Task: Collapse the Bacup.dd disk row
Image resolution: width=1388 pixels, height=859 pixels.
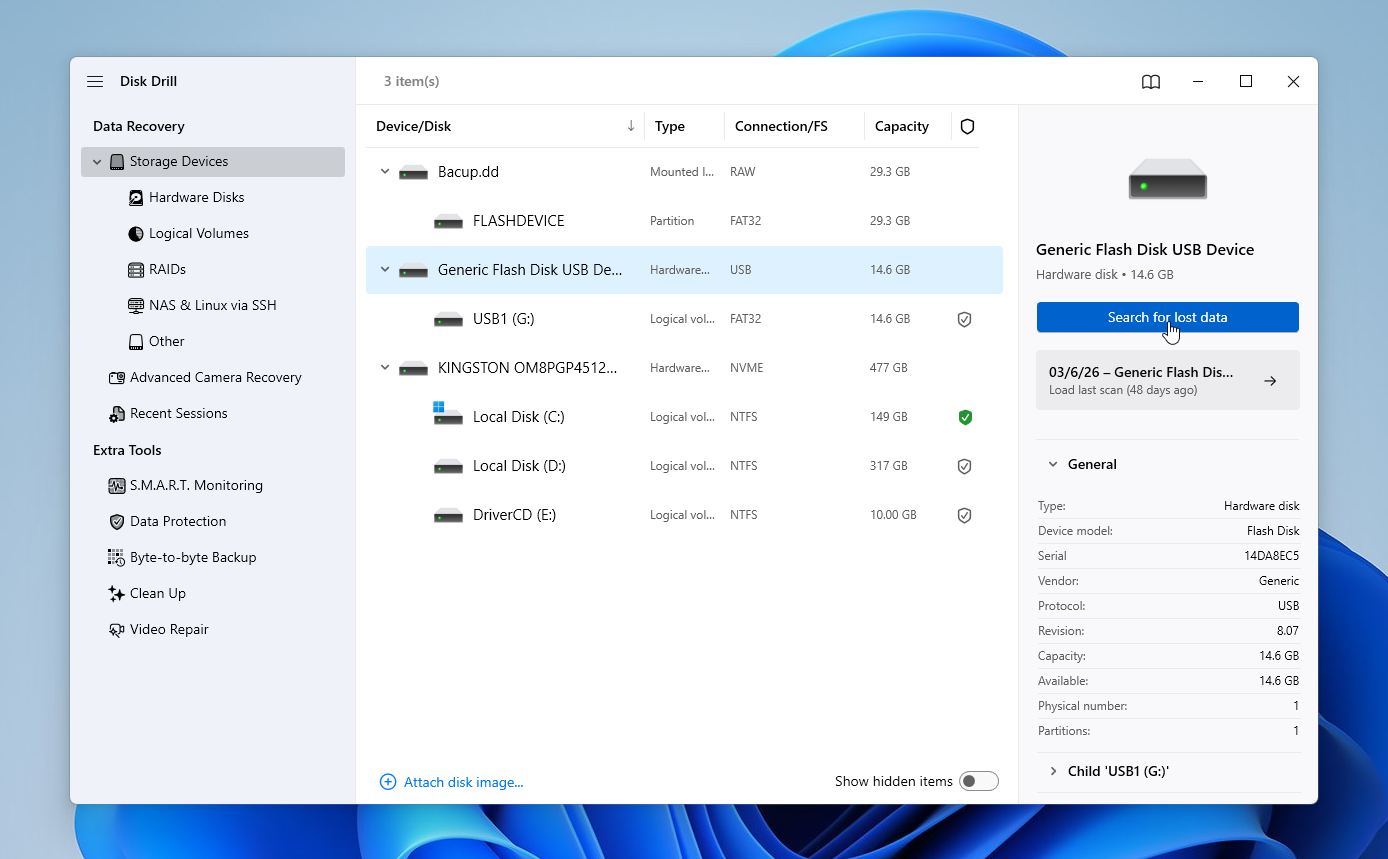Action: 385,172
